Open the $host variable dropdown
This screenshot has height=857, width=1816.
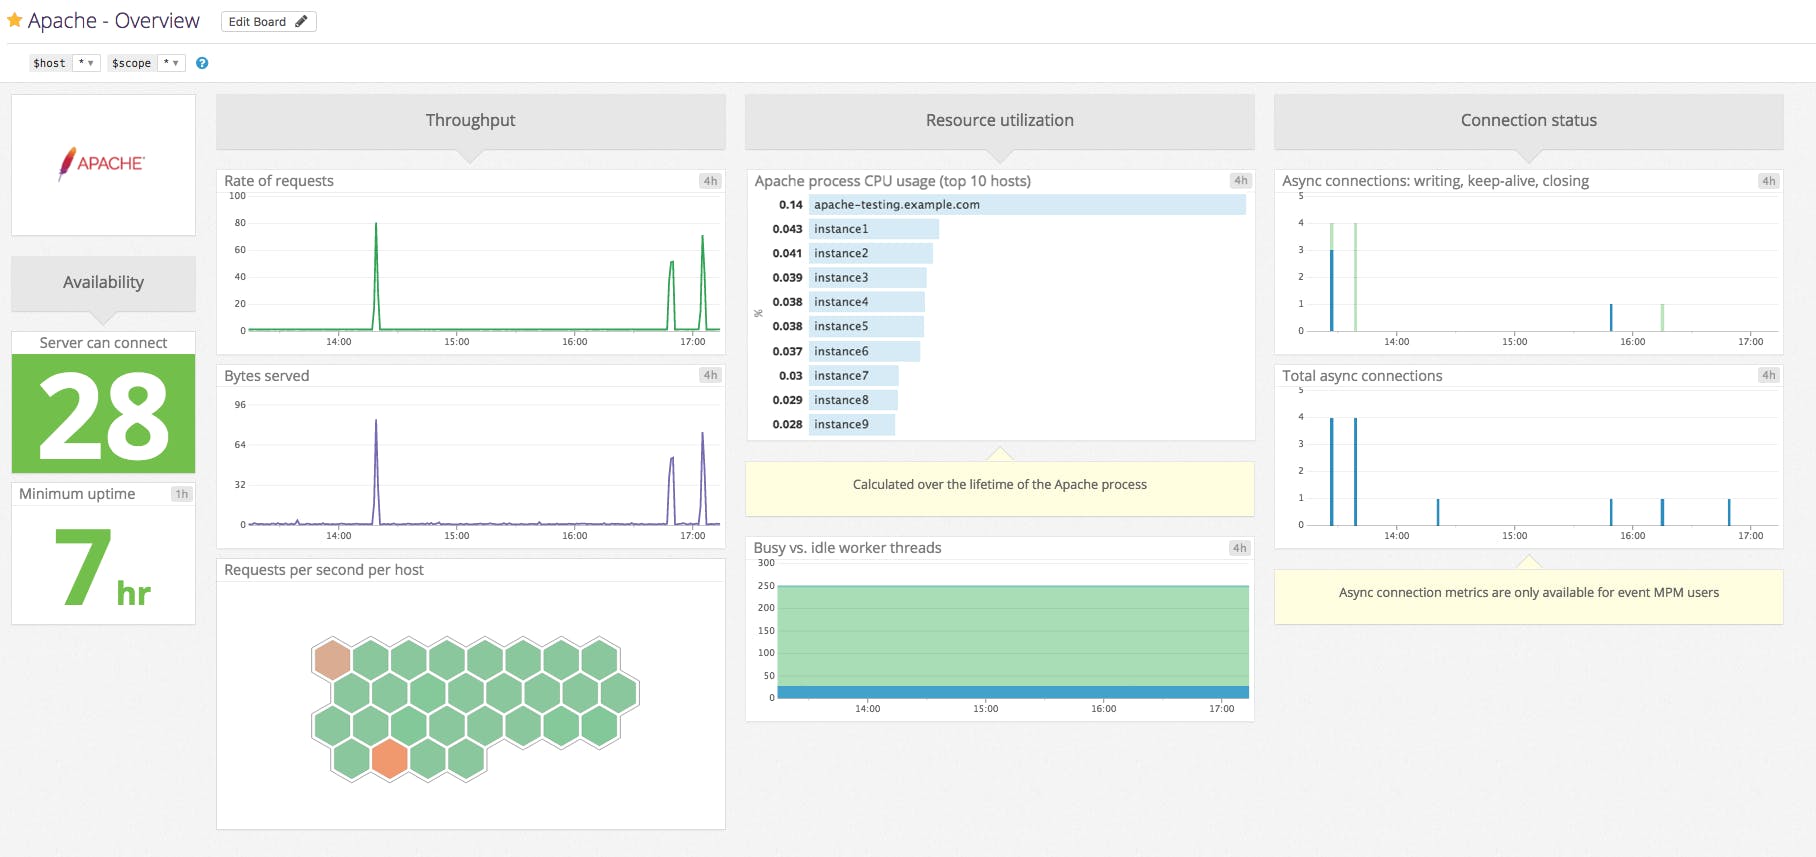[x=87, y=63]
